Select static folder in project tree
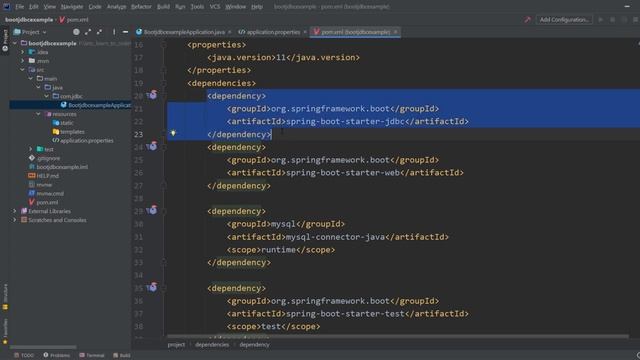 click(x=63, y=123)
